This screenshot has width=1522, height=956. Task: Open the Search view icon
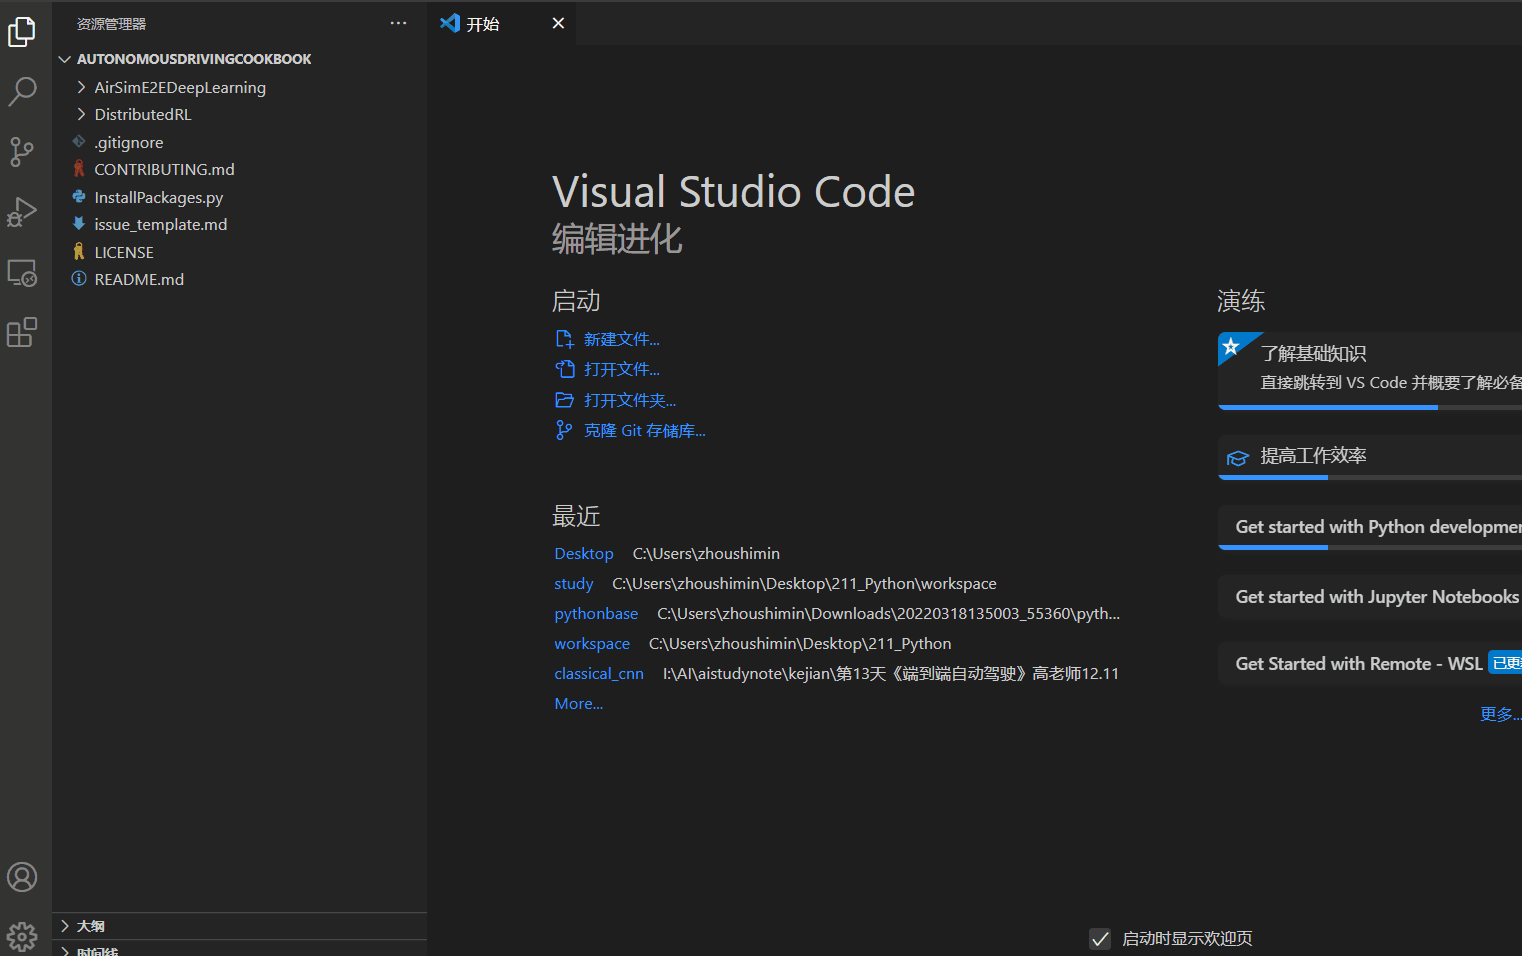[x=22, y=92]
